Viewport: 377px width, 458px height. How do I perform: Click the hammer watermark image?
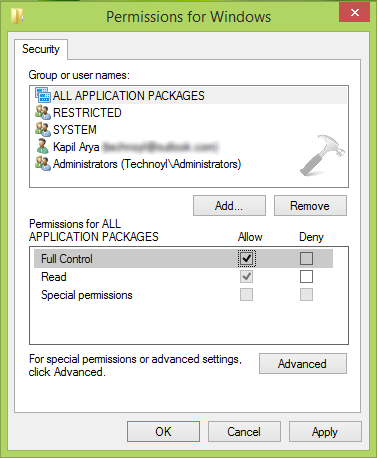coord(322,155)
